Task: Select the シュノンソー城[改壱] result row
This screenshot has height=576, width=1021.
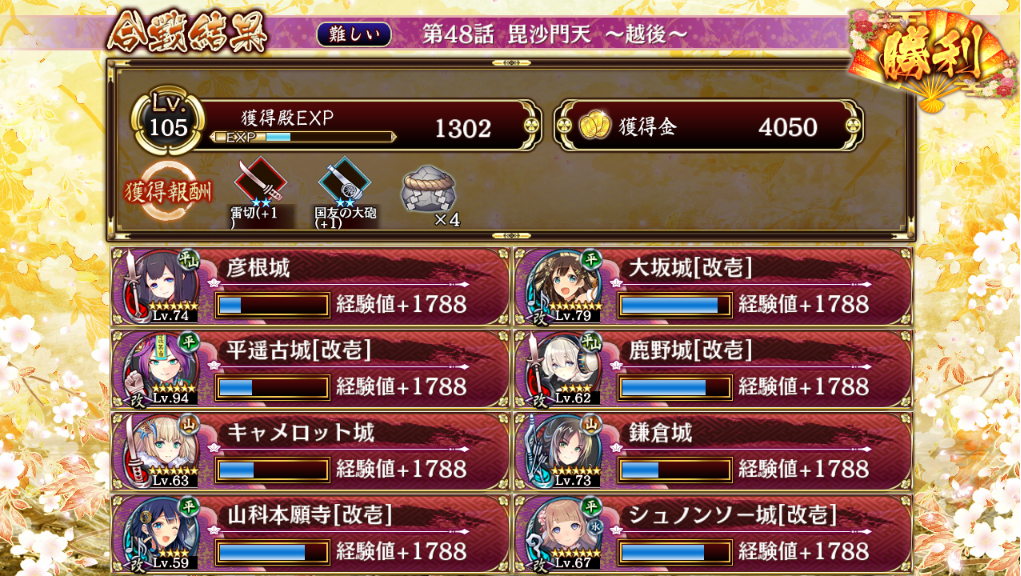Action: click(713, 534)
